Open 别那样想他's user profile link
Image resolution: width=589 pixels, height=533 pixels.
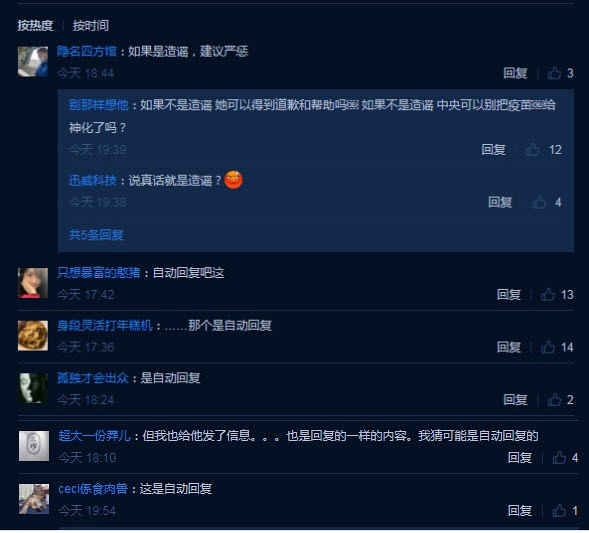99,105
